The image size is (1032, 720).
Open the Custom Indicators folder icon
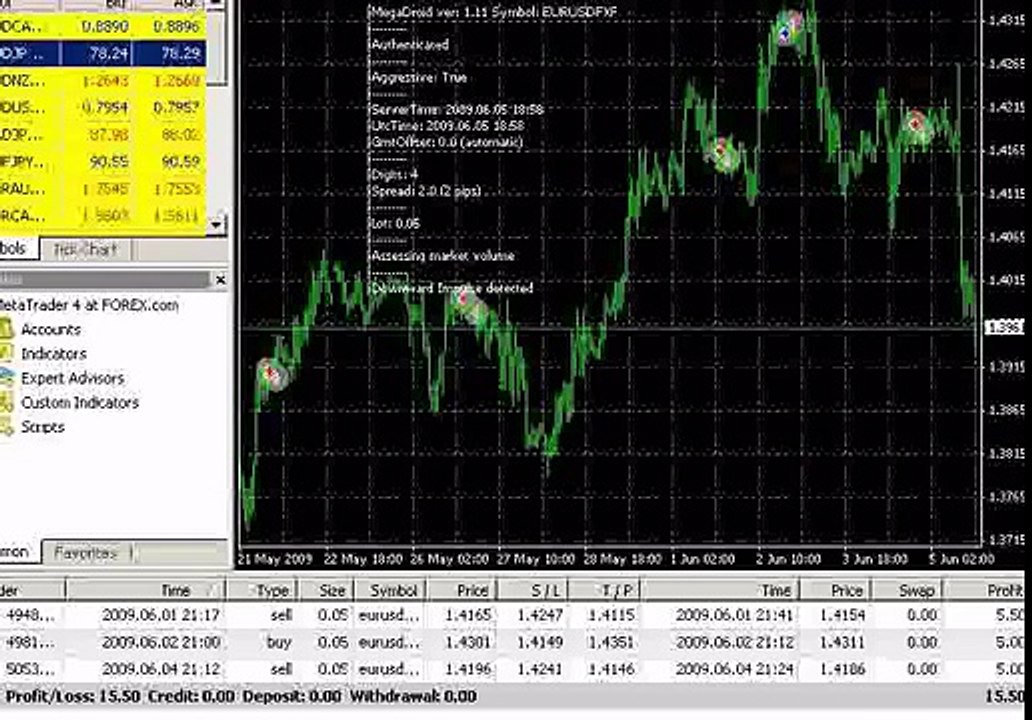pos(6,402)
